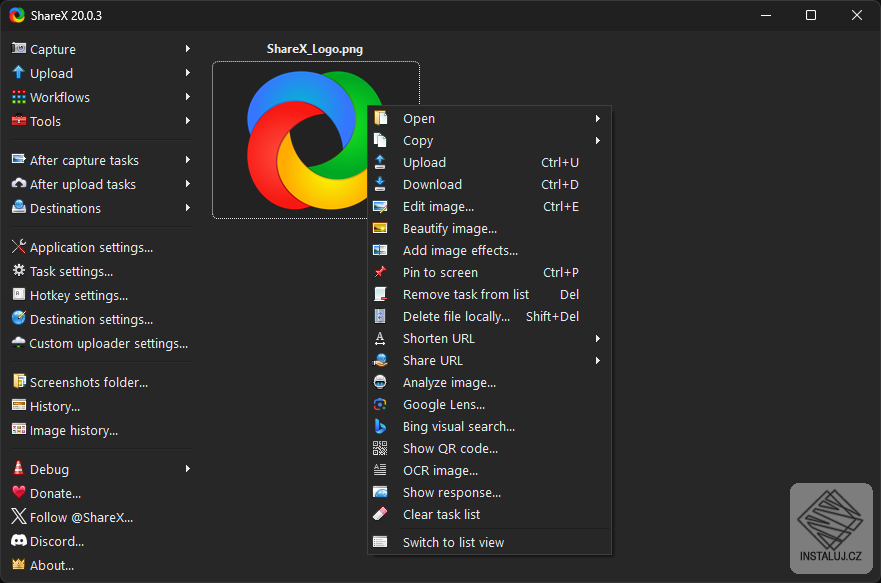This screenshot has width=881, height=583.
Task: Choose Delete file locally... entry
Action: 489,317
